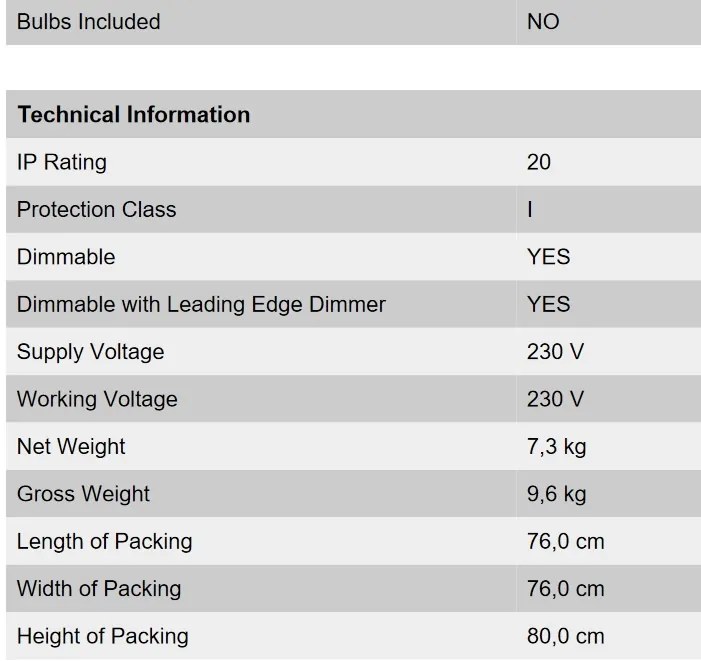
Task: Click the IP Rating label
Action: click(x=62, y=162)
